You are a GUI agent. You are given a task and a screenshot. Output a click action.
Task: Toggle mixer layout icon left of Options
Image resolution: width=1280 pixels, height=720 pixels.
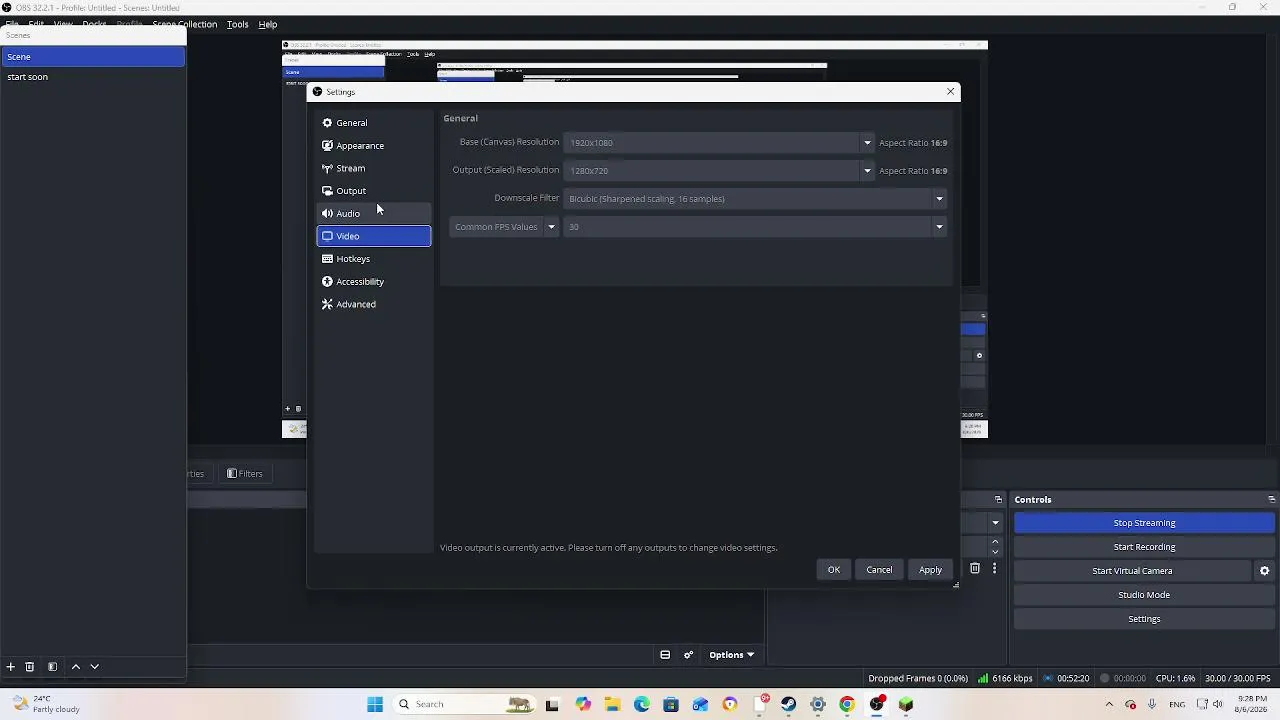click(665, 655)
